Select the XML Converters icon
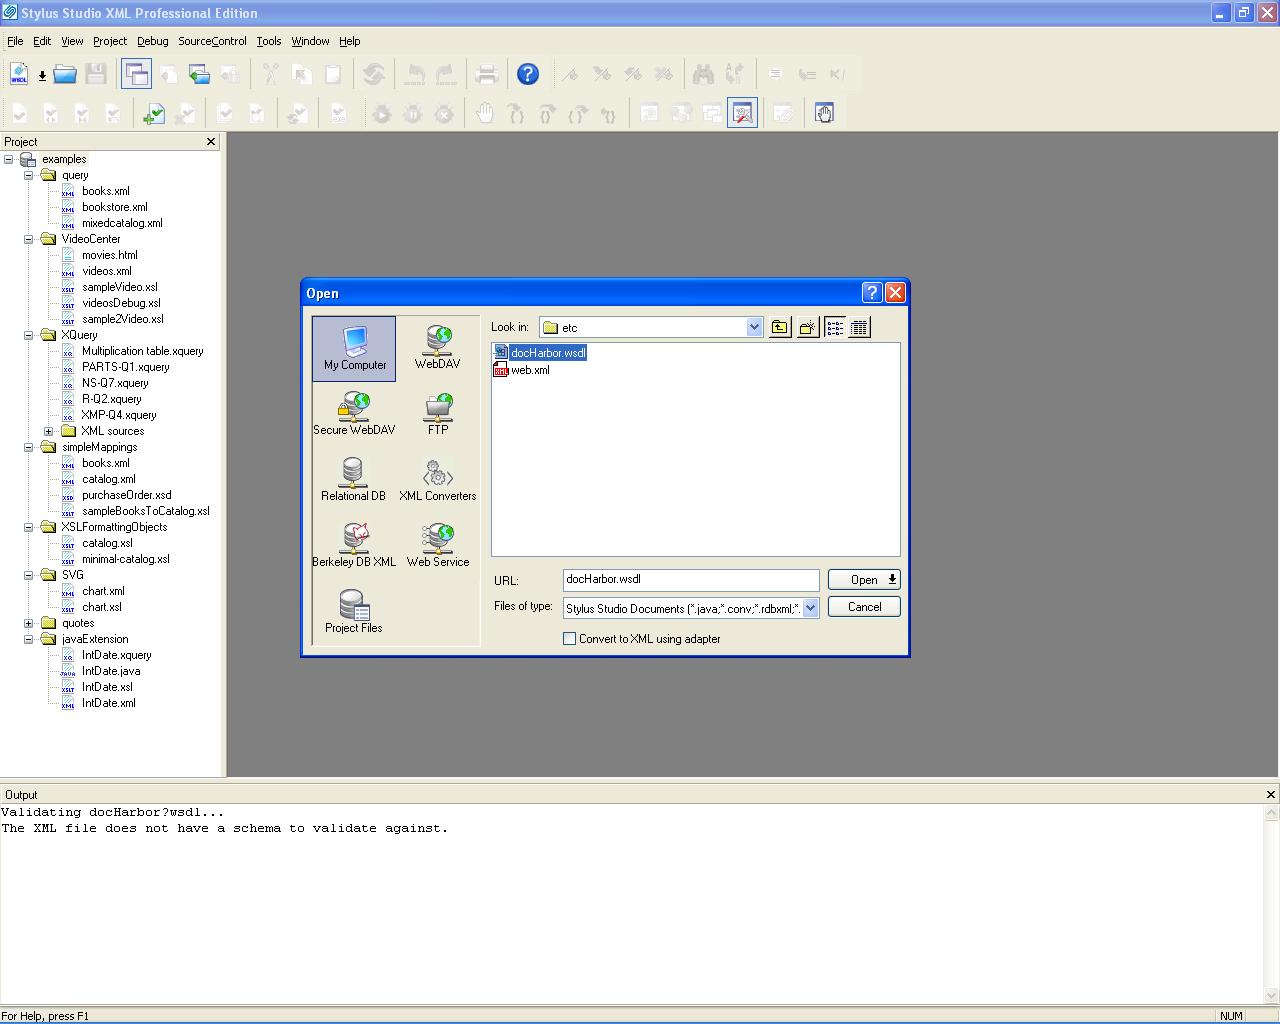Image resolution: width=1280 pixels, height=1024 pixels. coord(438,479)
